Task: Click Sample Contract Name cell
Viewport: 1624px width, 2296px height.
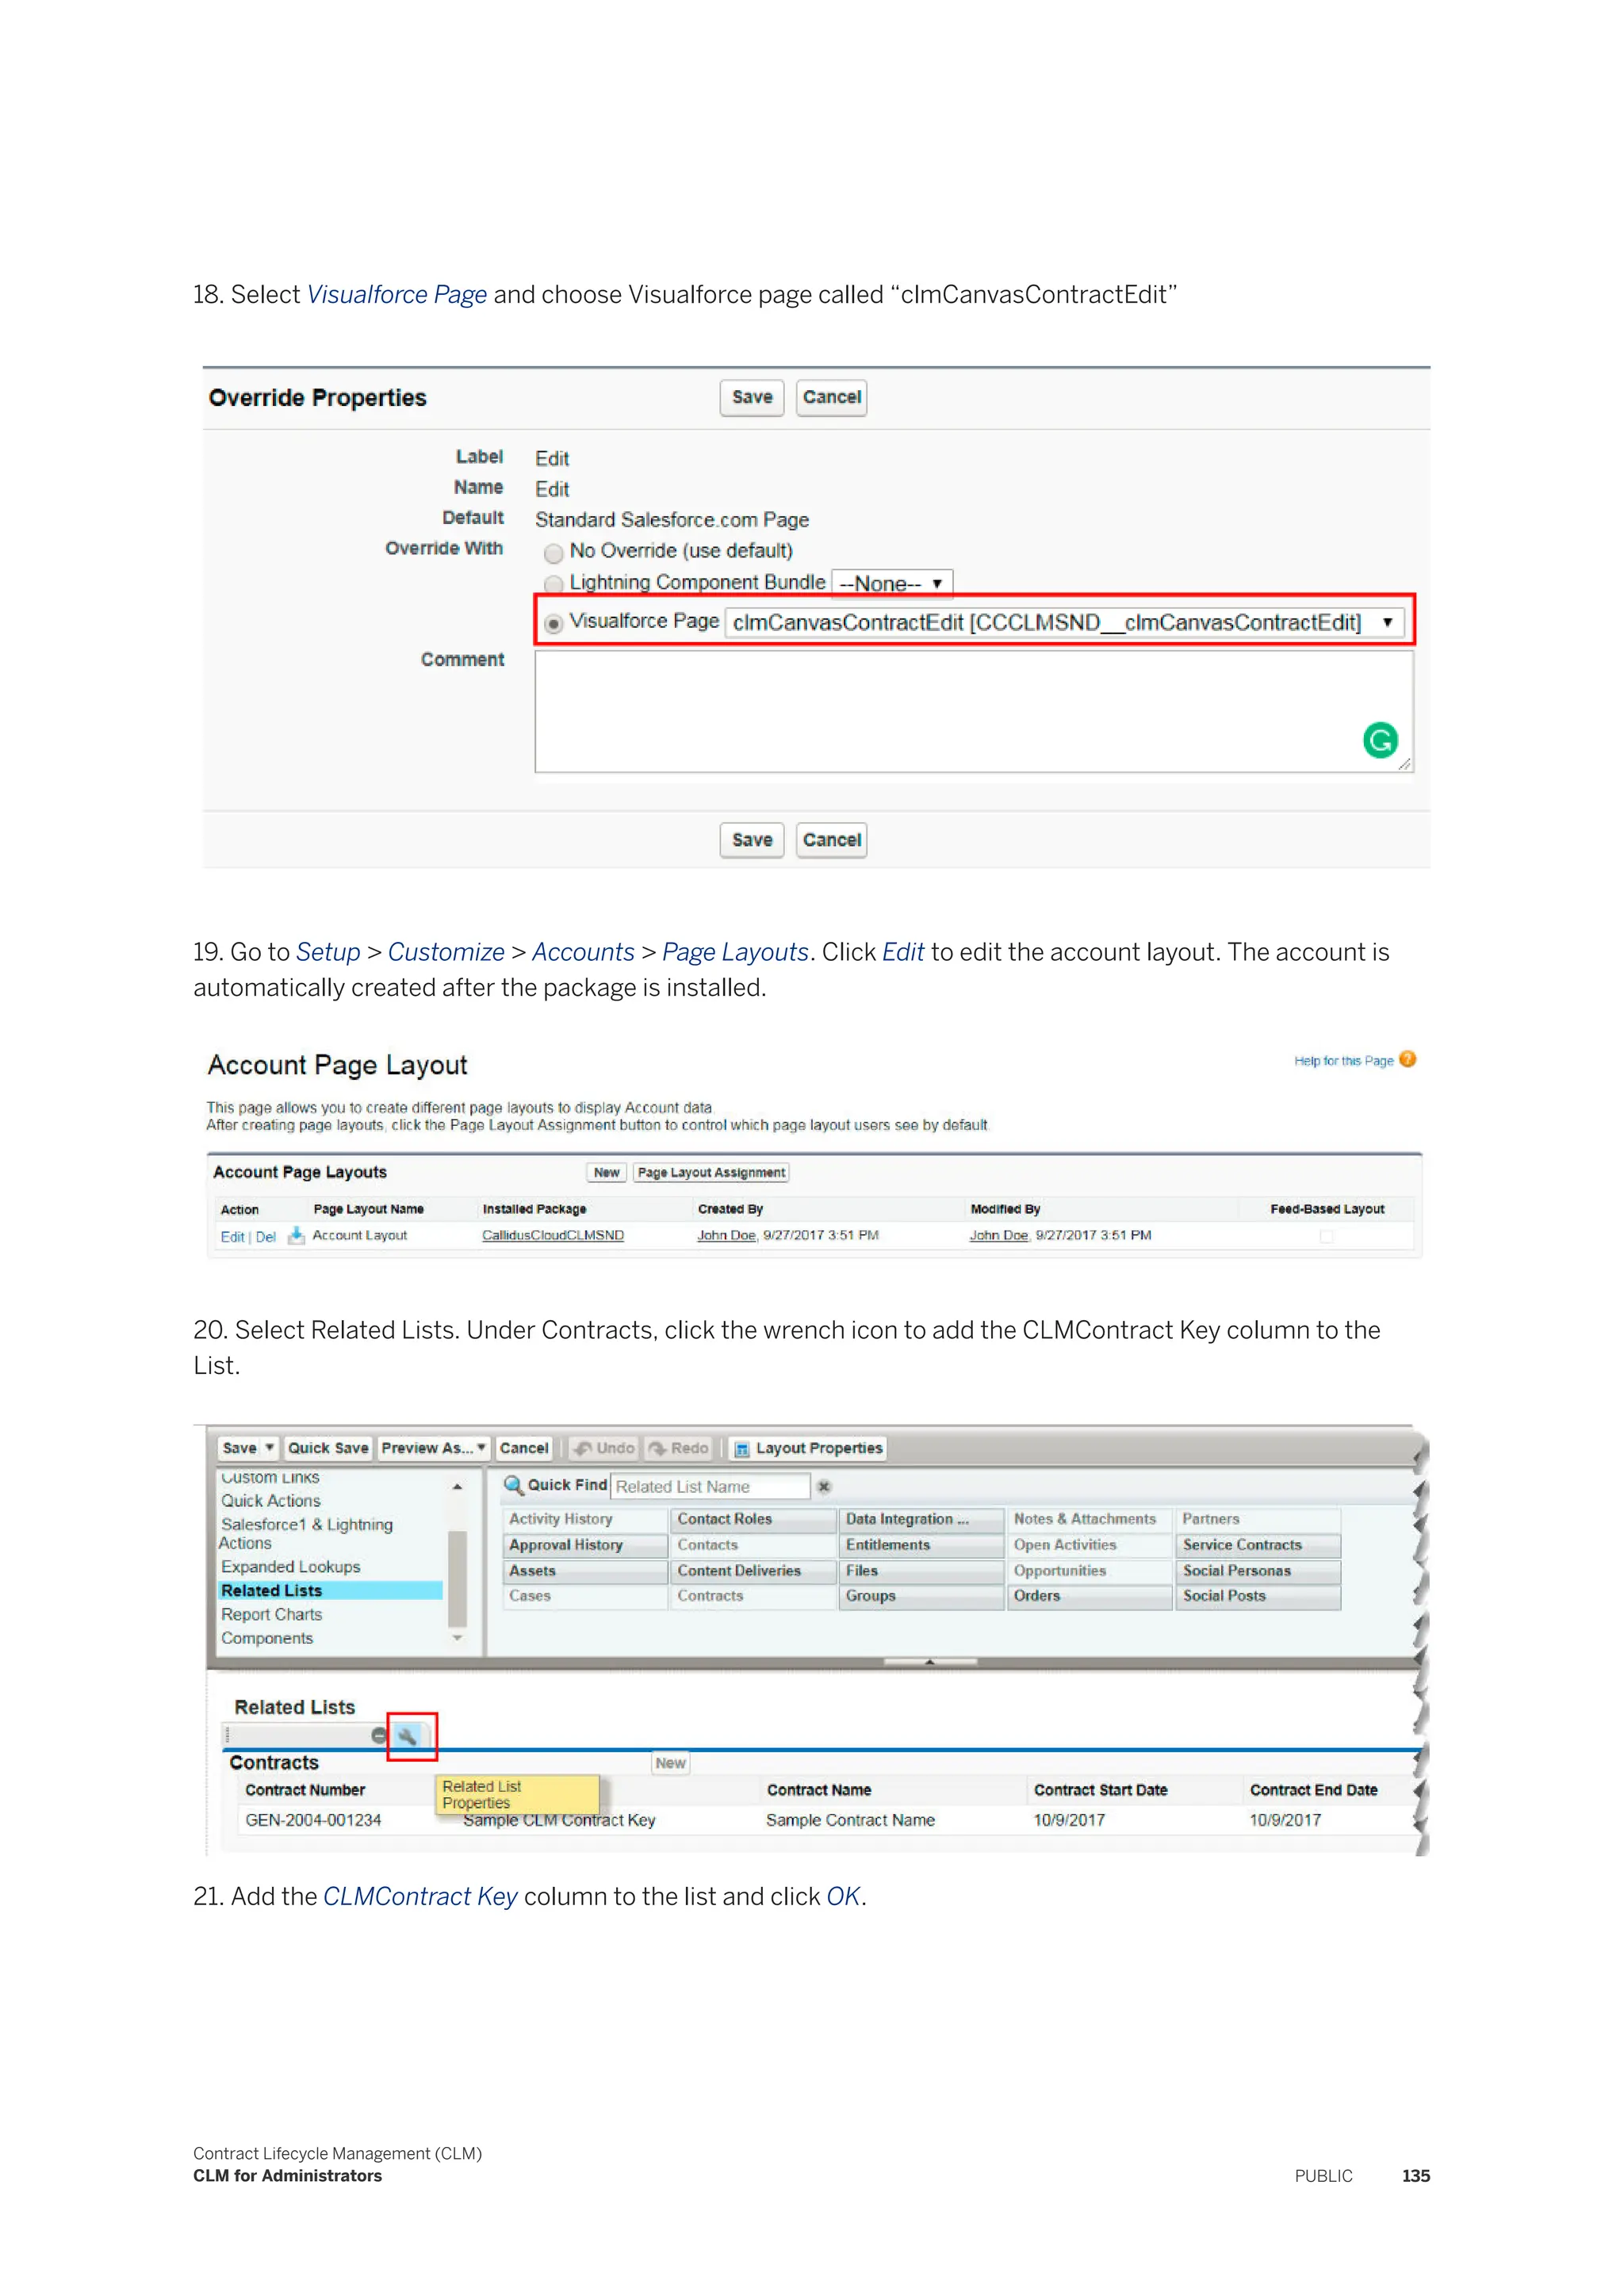Action: tap(850, 1820)
